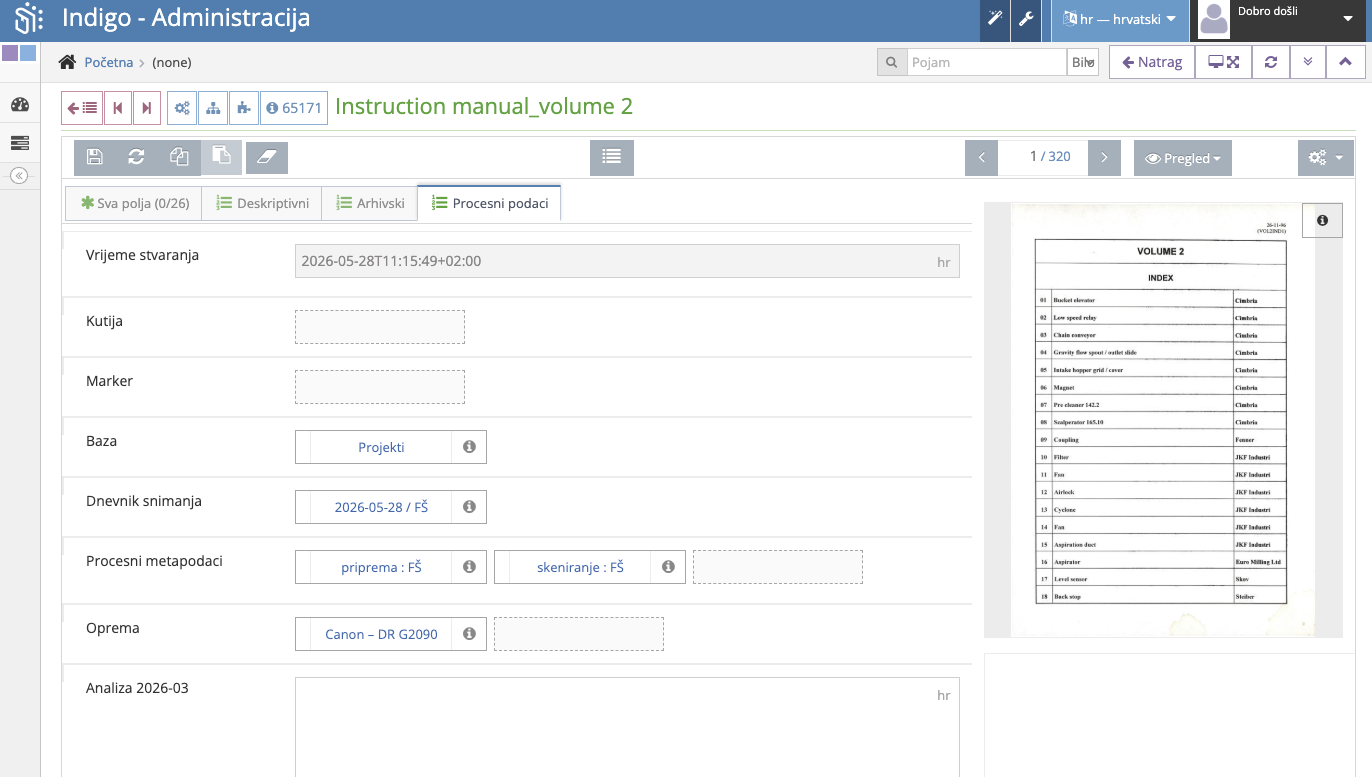Open the Projekti link in Baza
The image size is (1372, 777).
tap(381, 447)
